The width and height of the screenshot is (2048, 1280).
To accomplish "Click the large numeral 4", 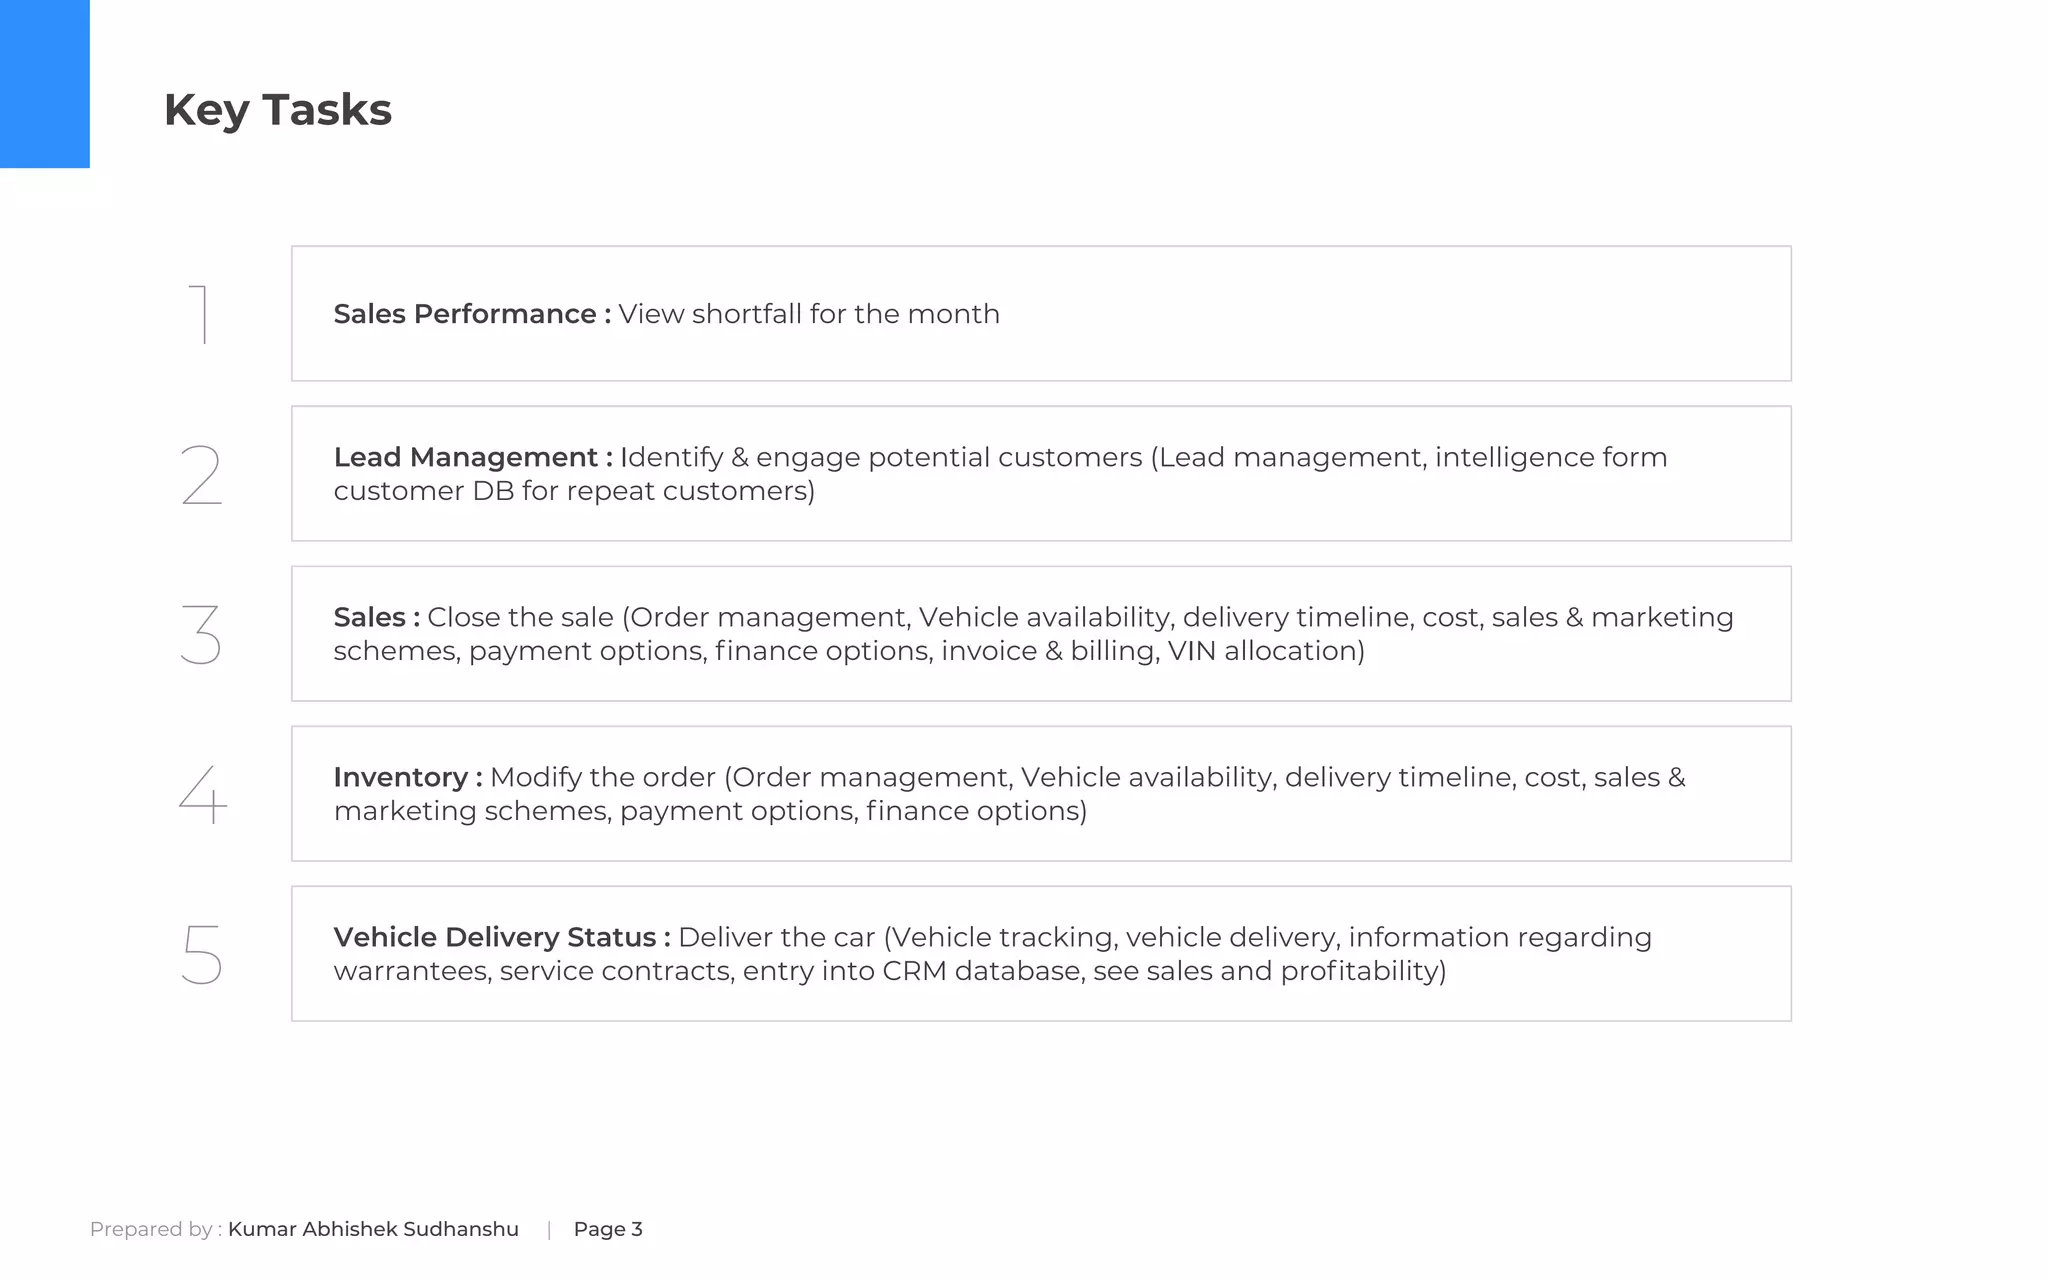I will pyautogui.click(x=203, y=794).
